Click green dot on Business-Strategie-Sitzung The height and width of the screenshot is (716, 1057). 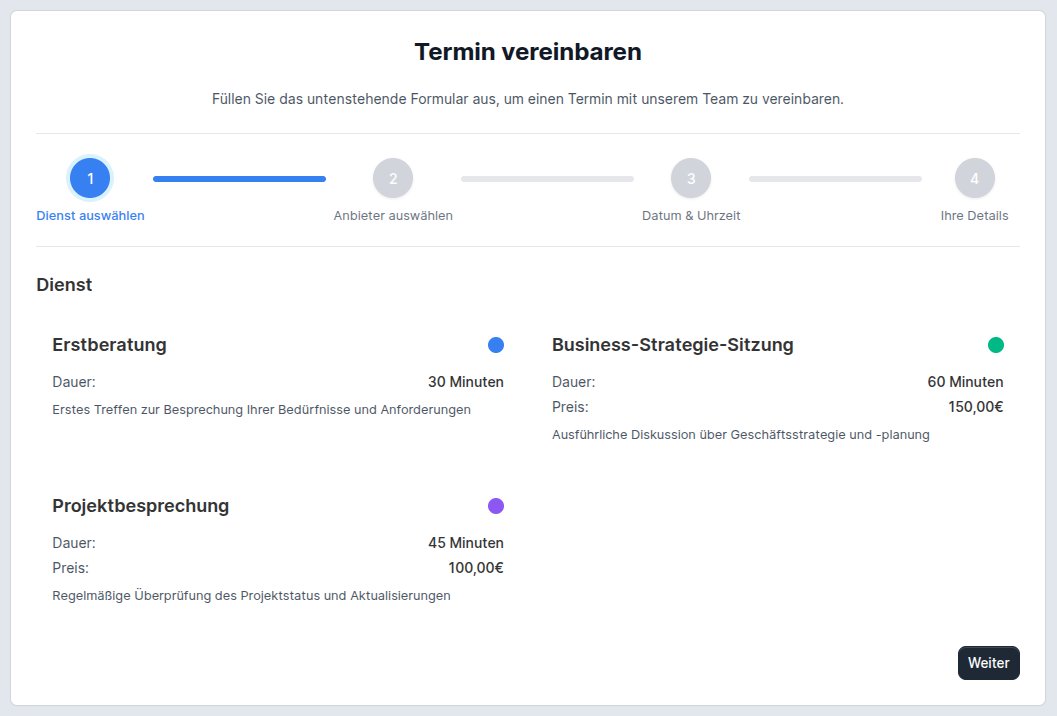(x=996, y=345)
